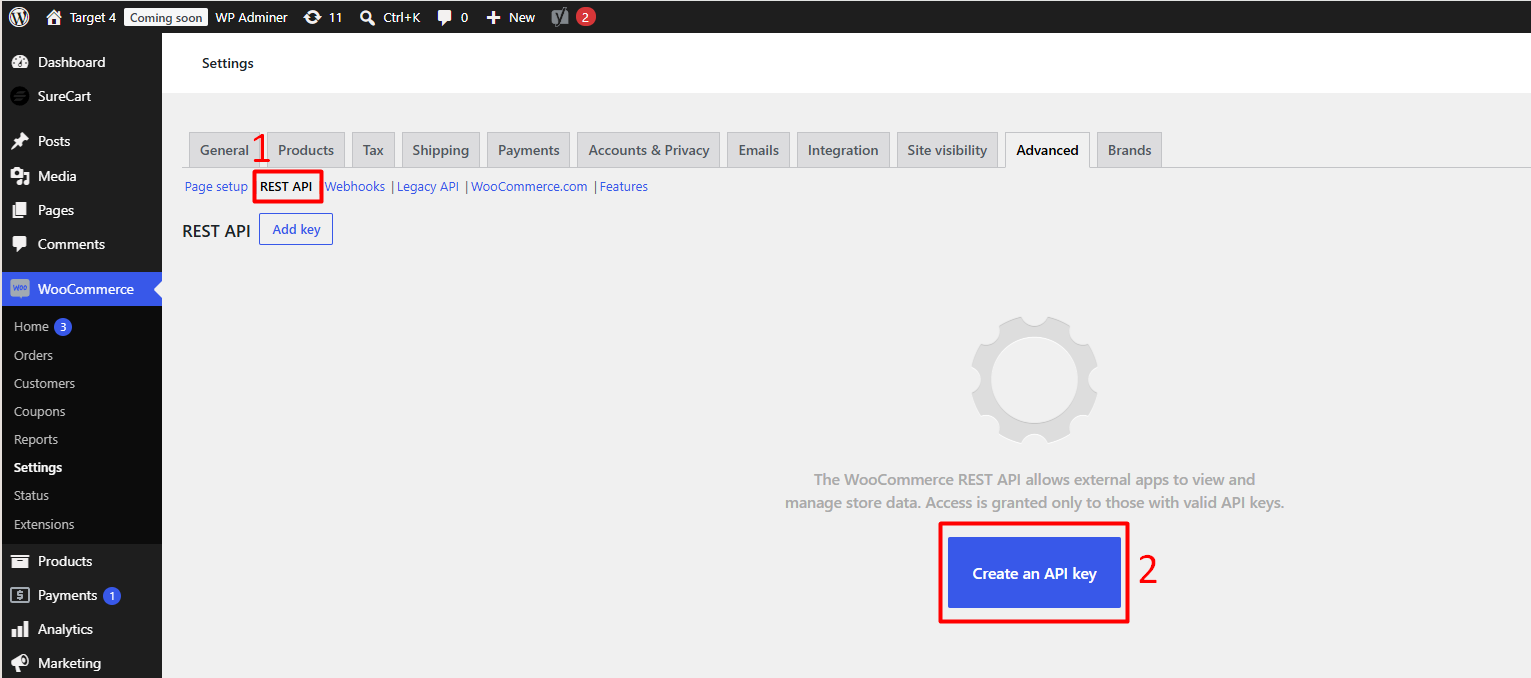Open the Features sub-link
This screenshot has height=678, width=1531.
point(624,187)
